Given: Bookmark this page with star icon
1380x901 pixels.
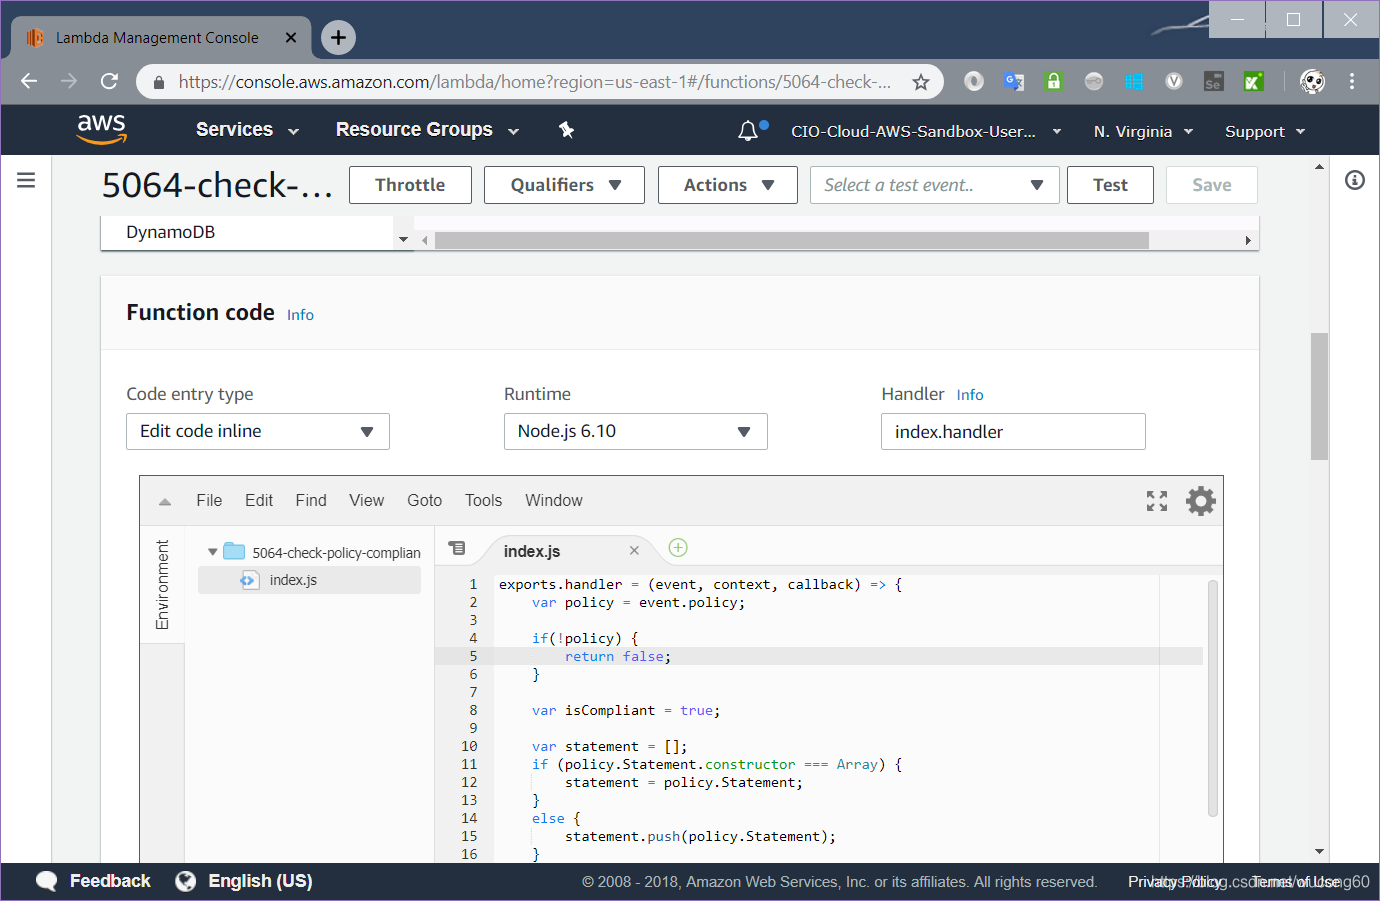Looking at the screenshot, I should point(921,82).
